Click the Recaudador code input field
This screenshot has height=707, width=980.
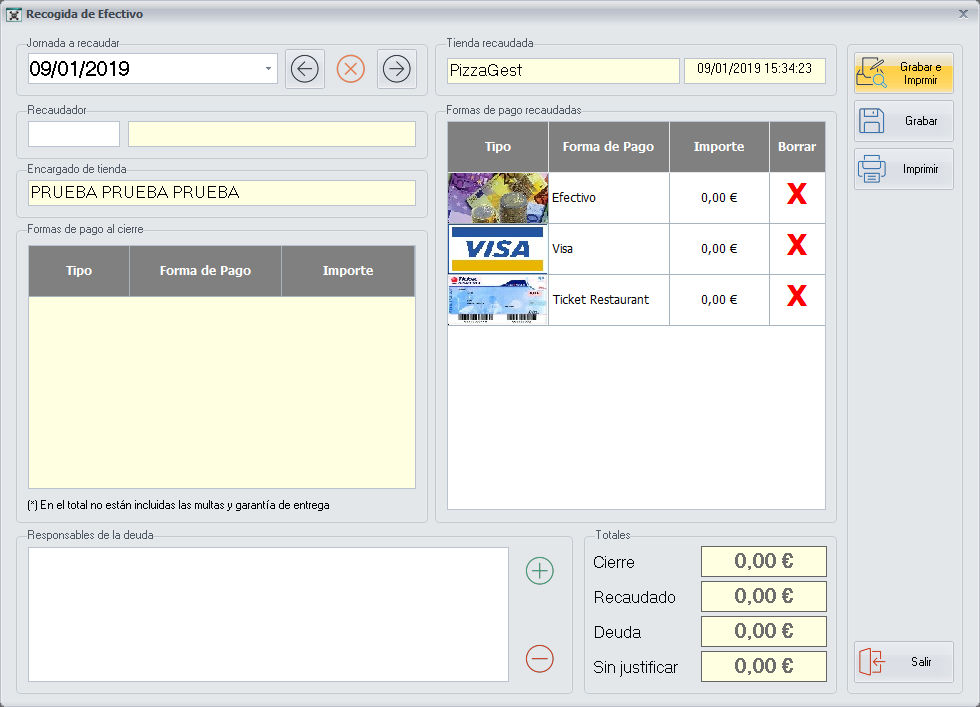(74, 134)
